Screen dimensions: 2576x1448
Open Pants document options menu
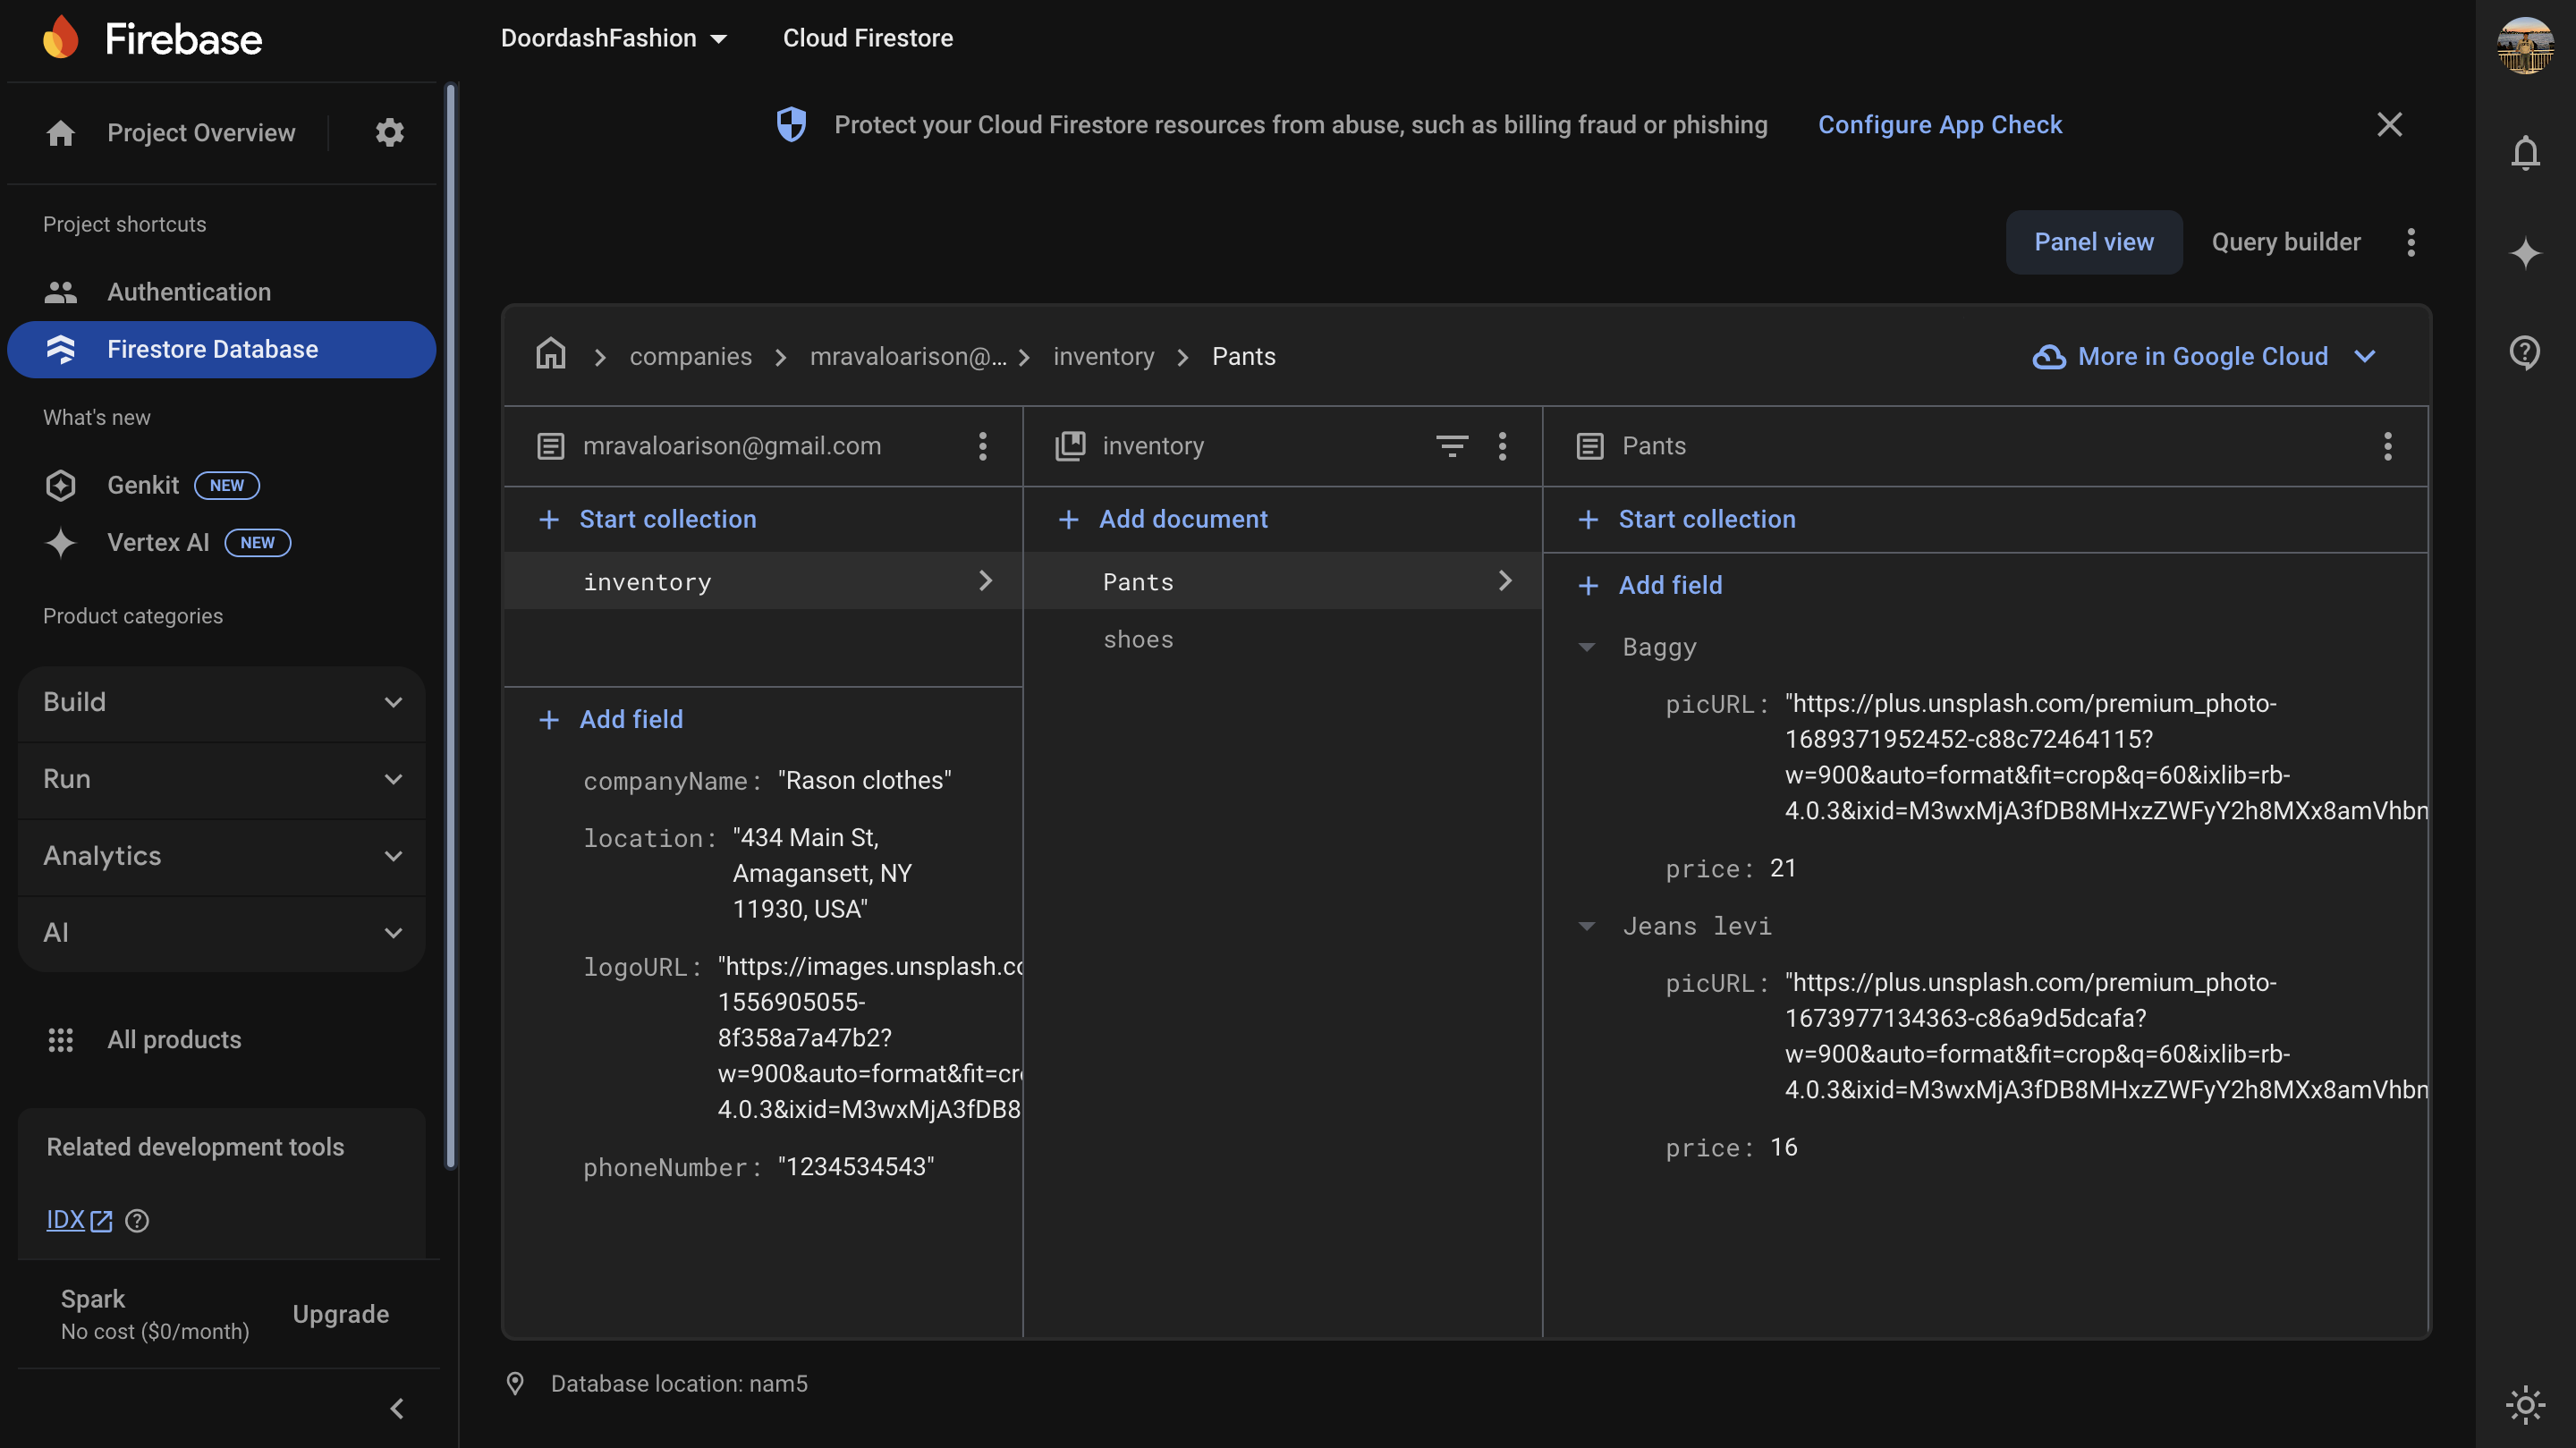2388,446
